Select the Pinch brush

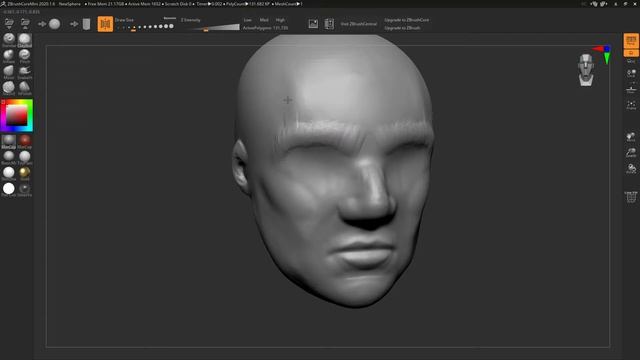point(24,56)
